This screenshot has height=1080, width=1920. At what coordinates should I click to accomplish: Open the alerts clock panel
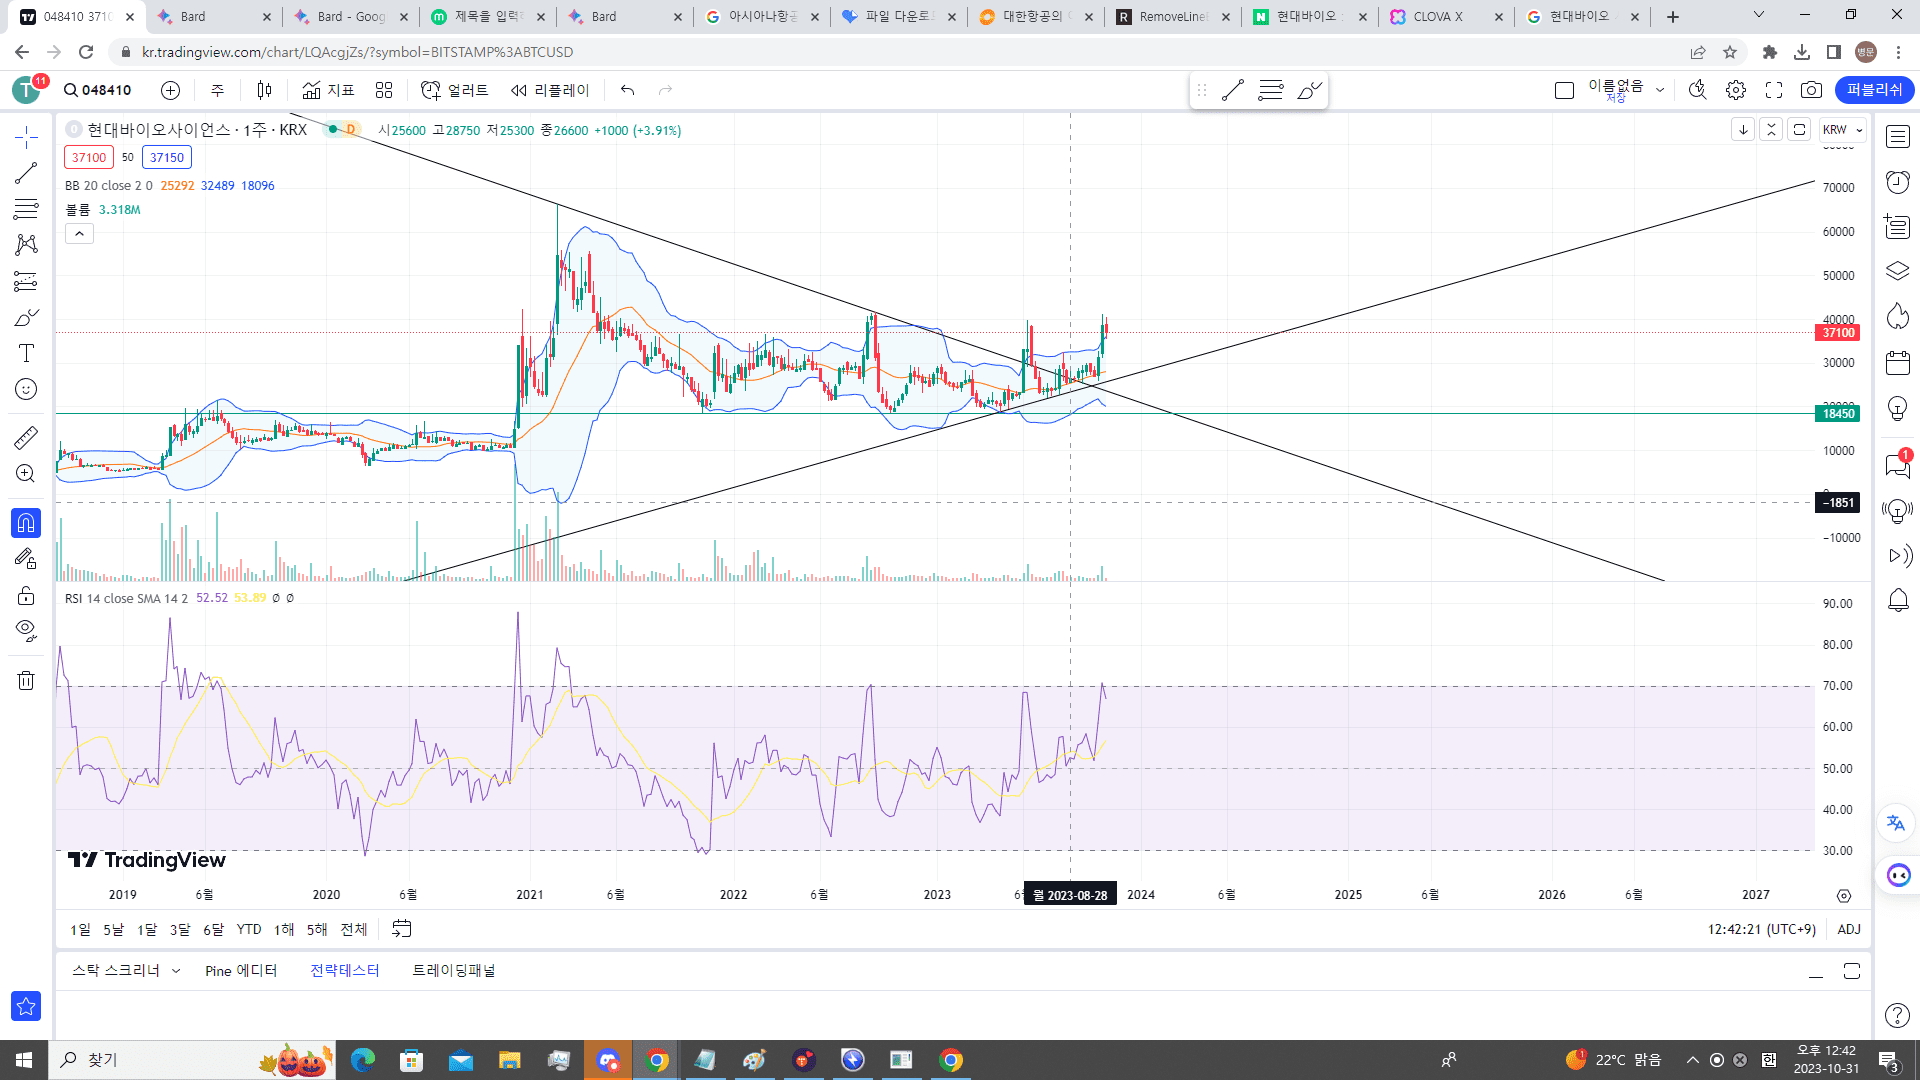[x=1898, y=182]
